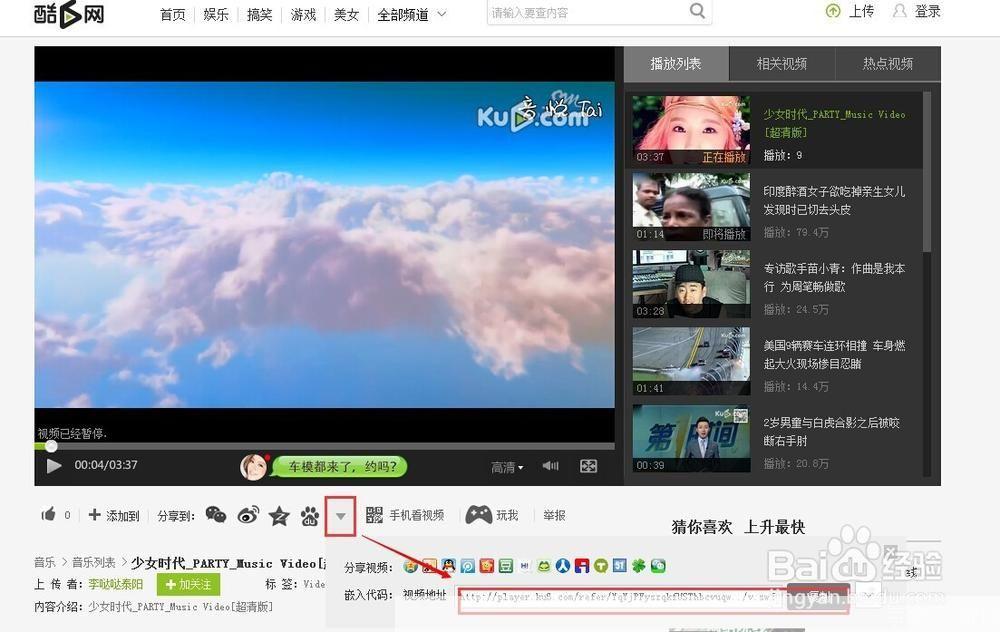
Task: Share video to WeChat
Action: [x=216, y=515]
